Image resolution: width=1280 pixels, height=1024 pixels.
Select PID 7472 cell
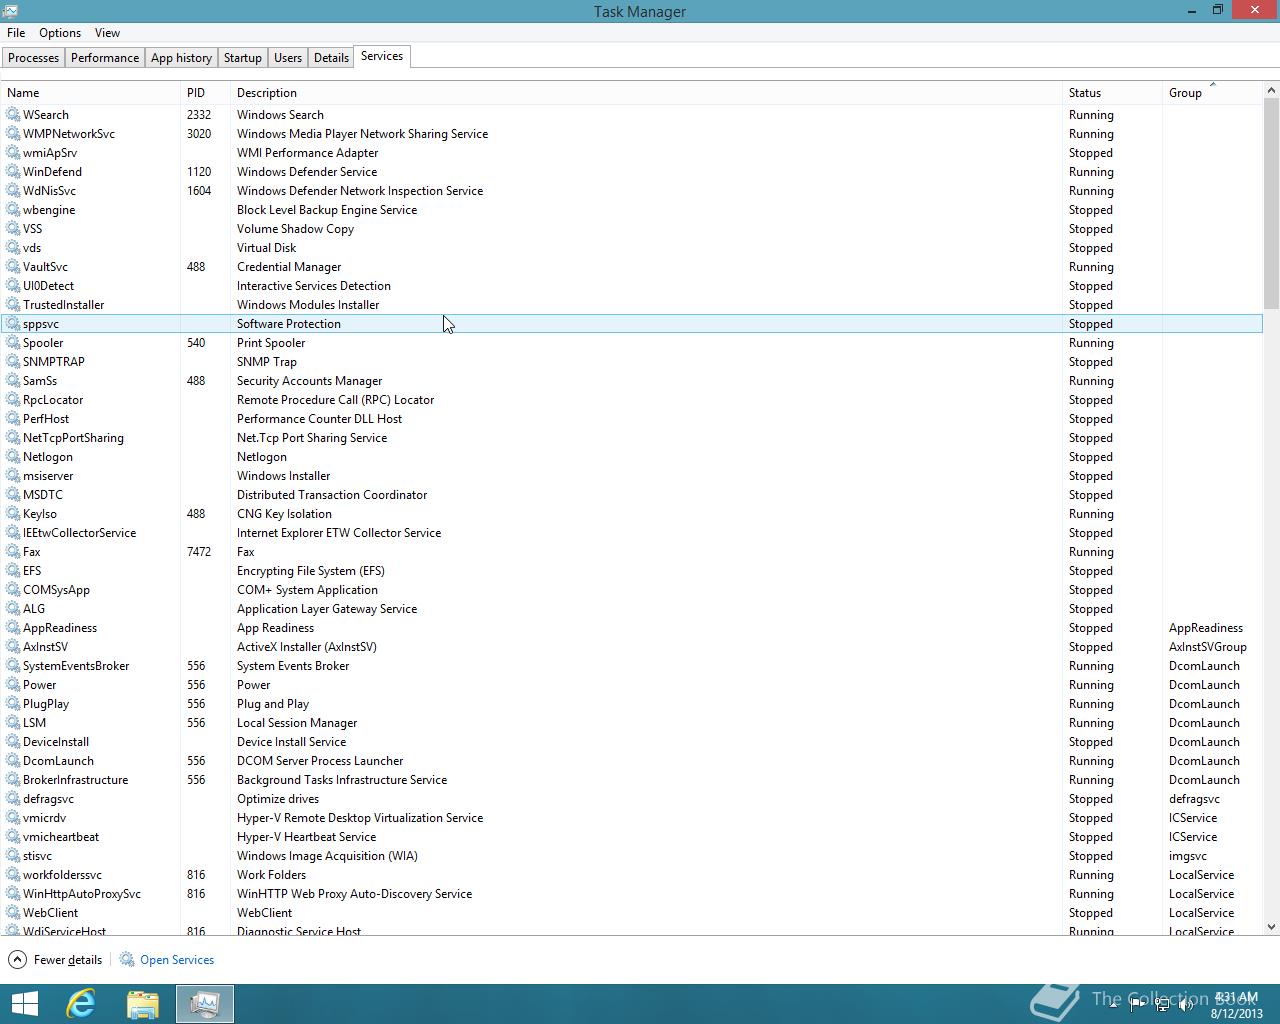[x=199, y=552]
